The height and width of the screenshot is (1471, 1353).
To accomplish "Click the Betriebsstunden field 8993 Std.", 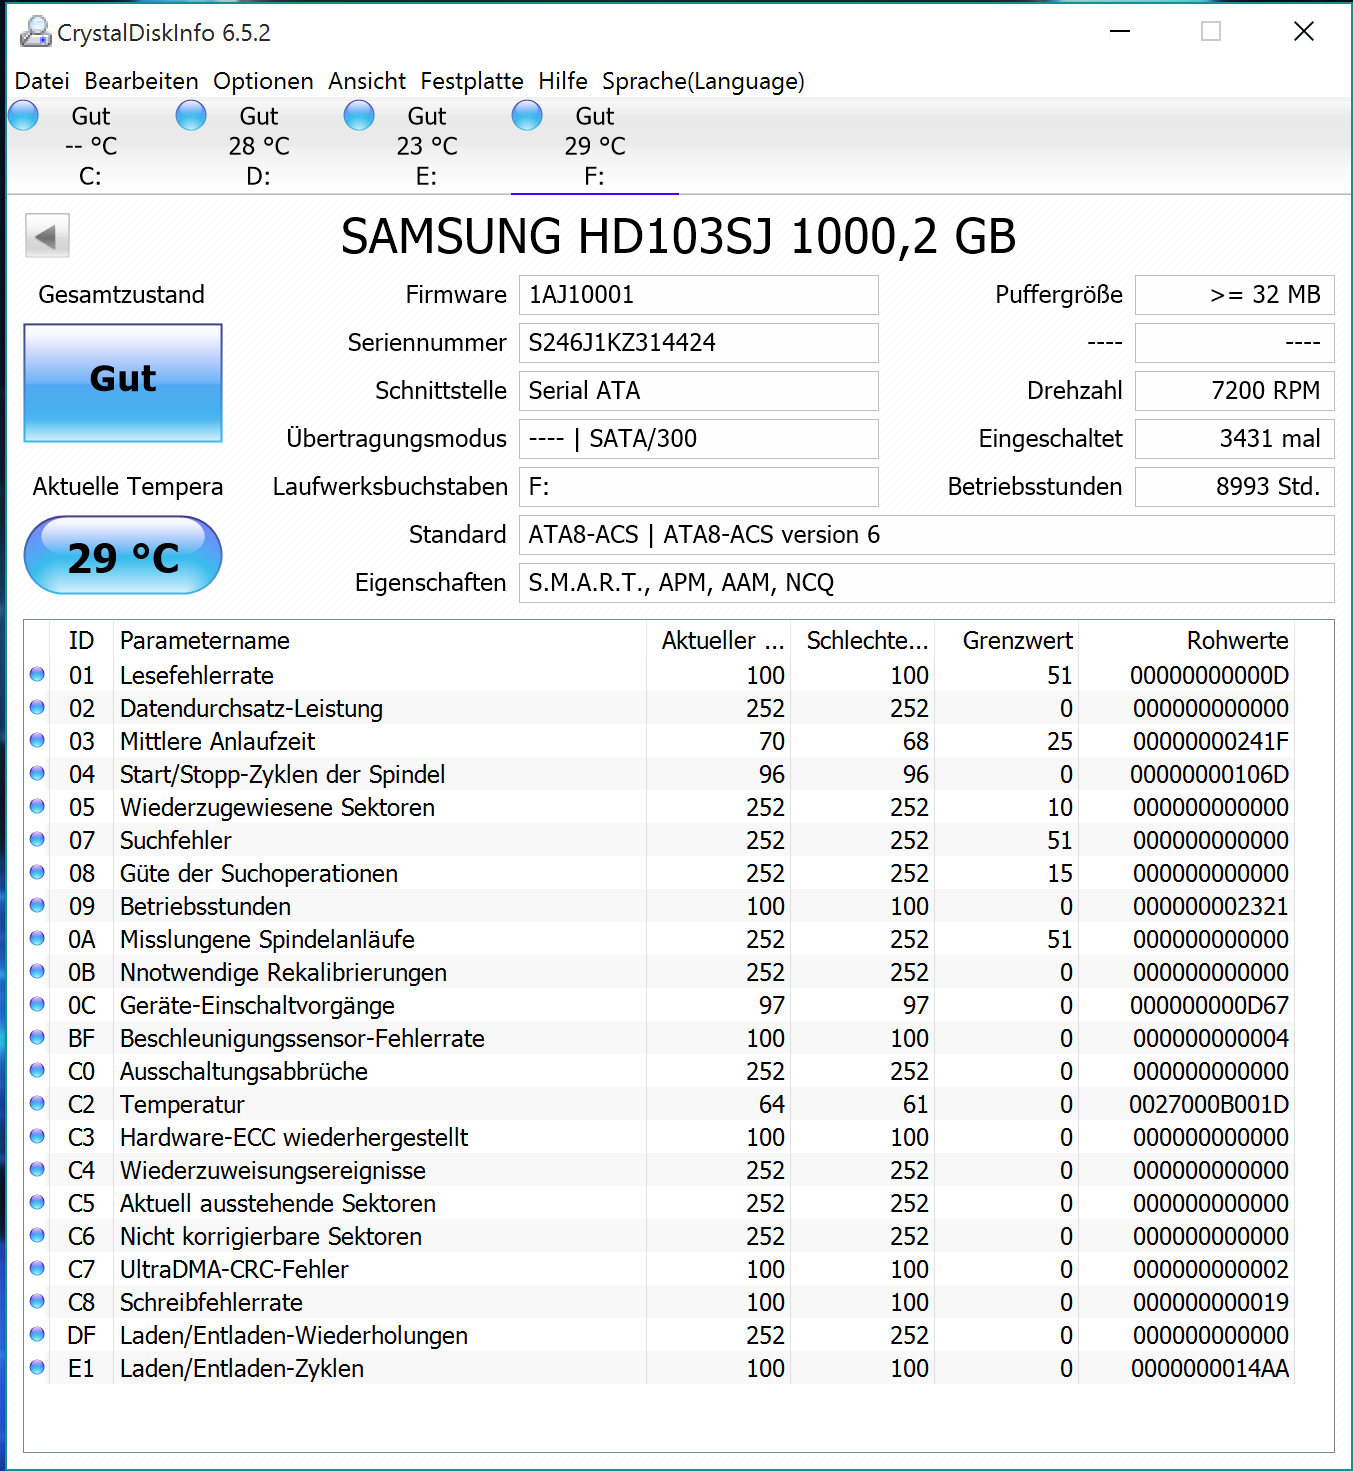I will (1234, 487).
